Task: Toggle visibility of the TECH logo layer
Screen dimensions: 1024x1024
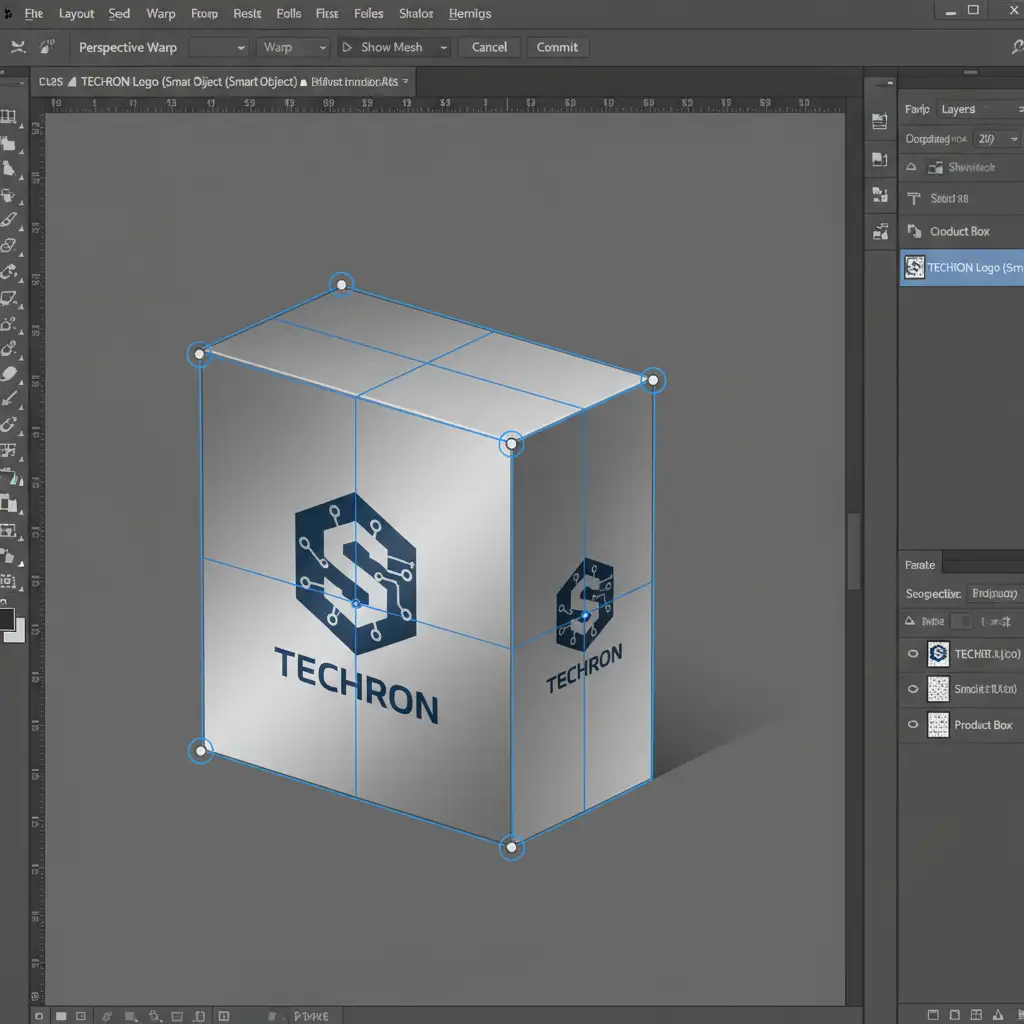Action: coord(912,655)
